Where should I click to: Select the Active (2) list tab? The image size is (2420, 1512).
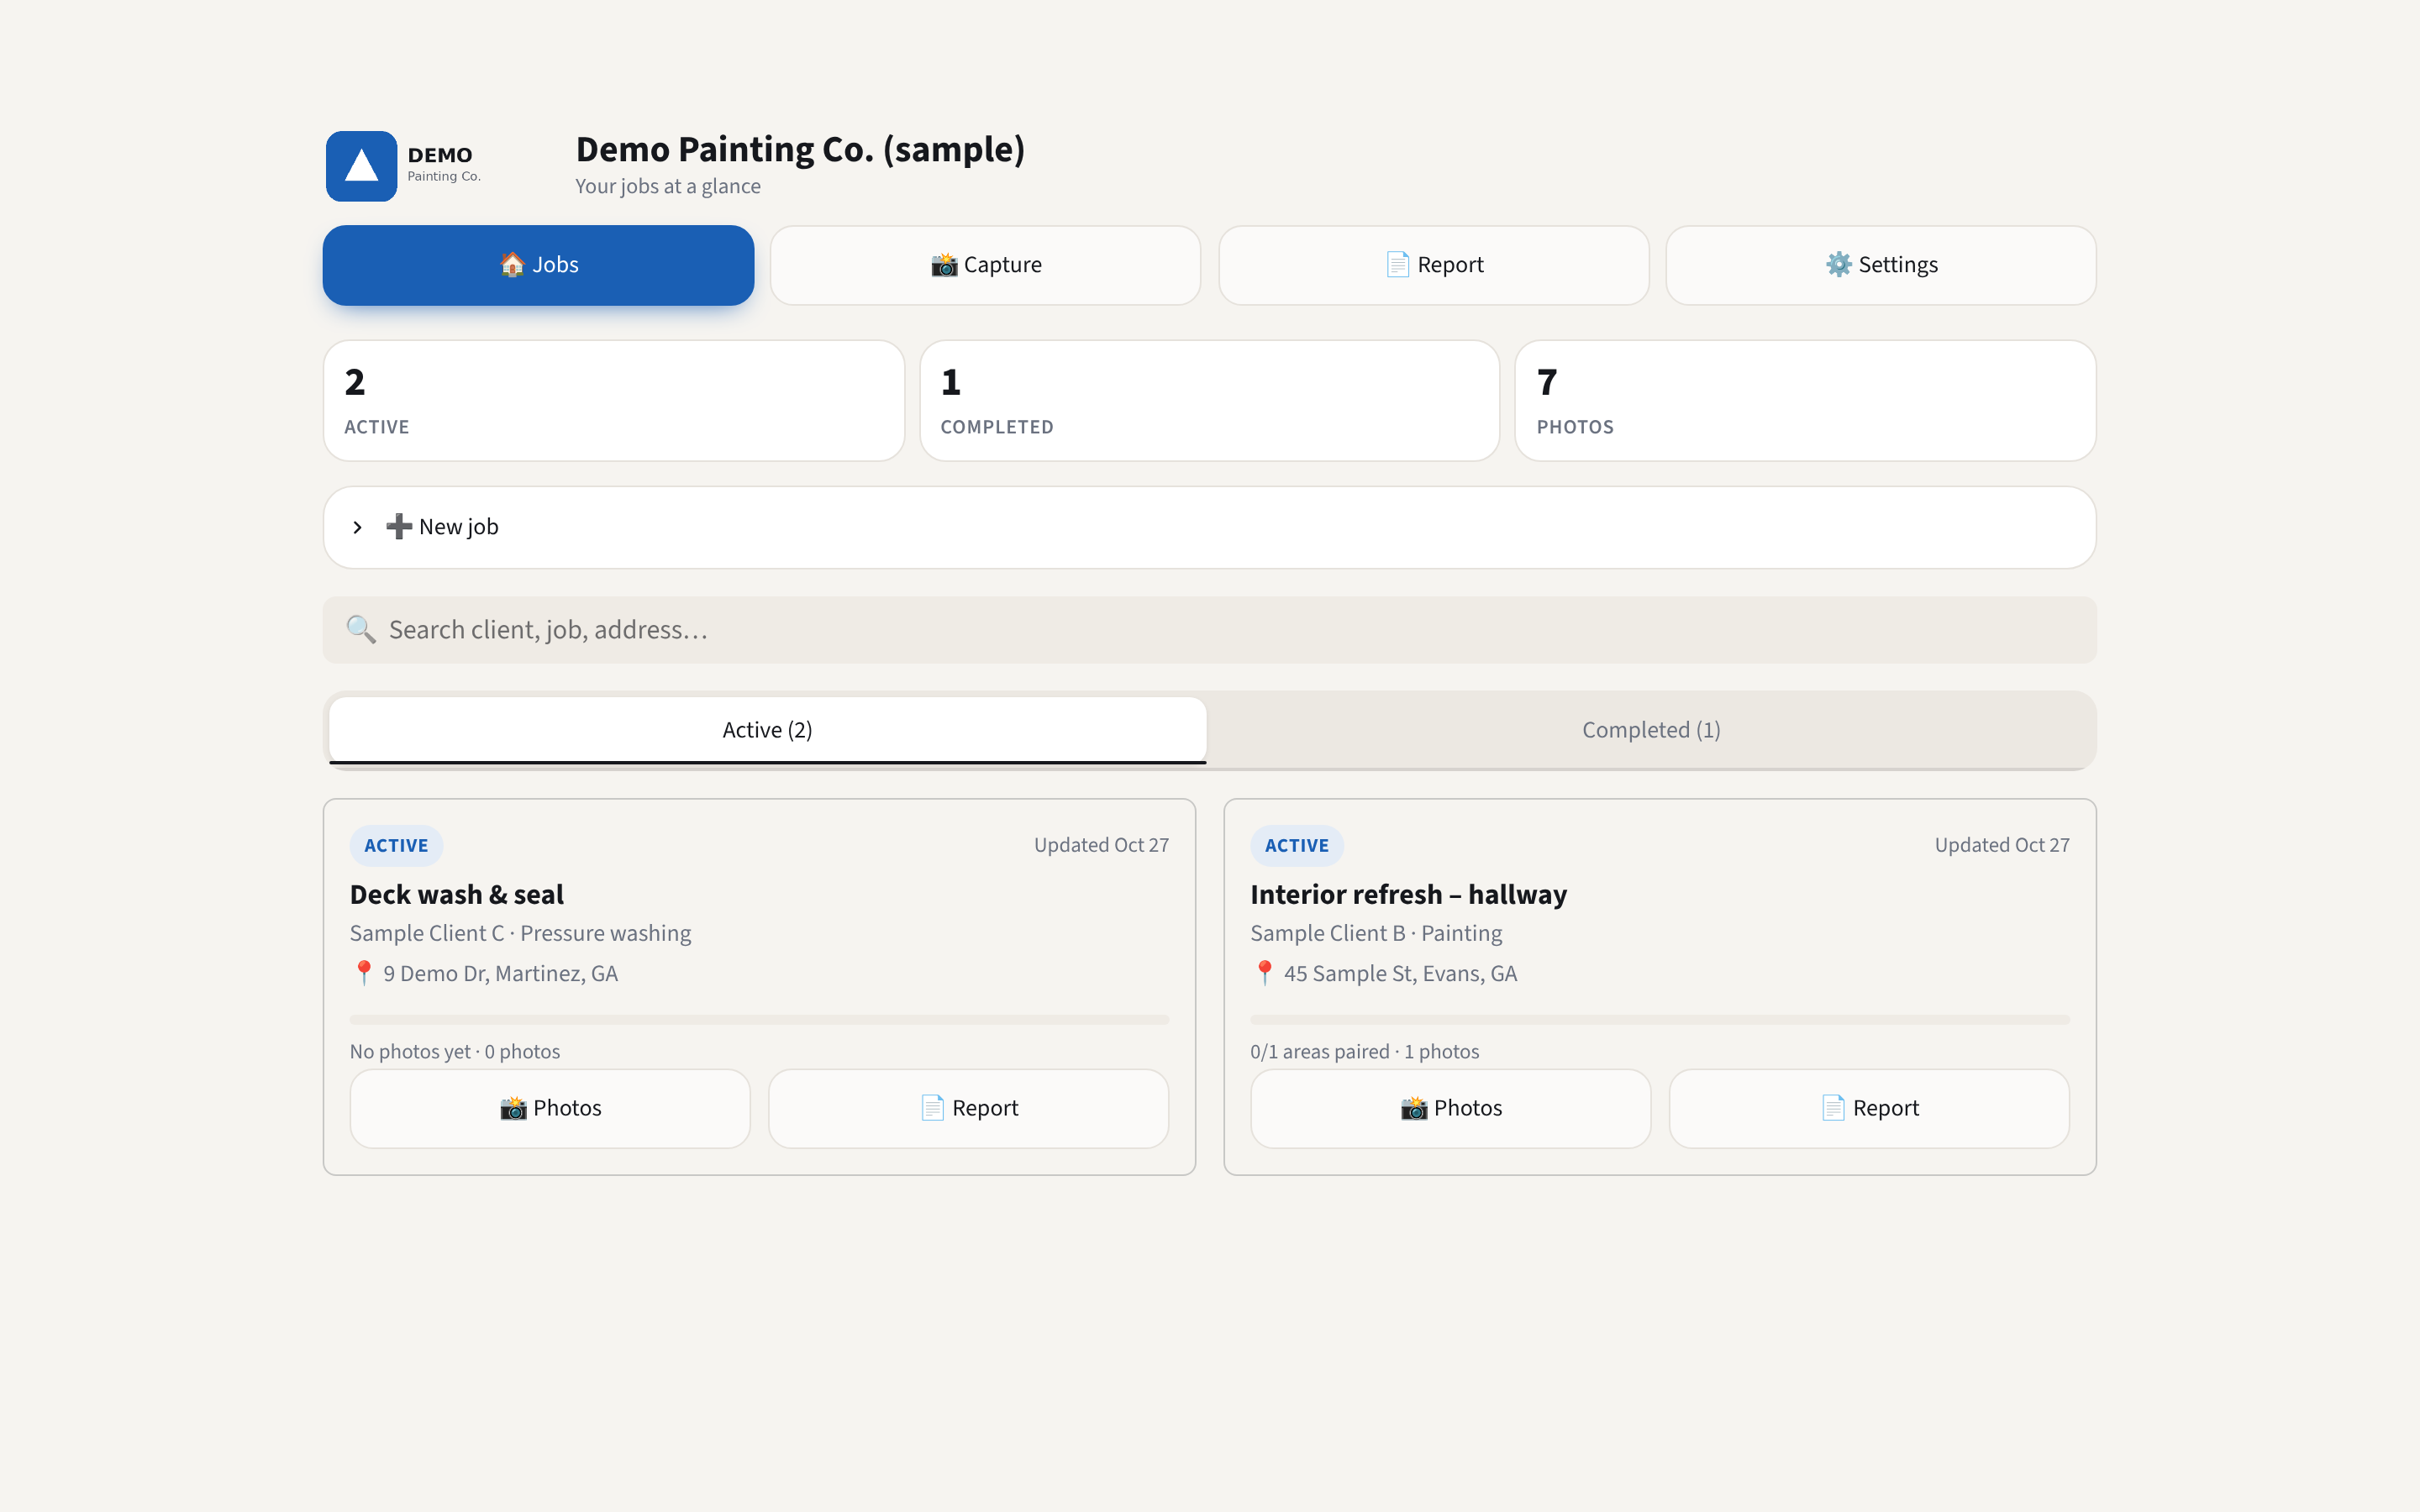[x=767, y=730]
